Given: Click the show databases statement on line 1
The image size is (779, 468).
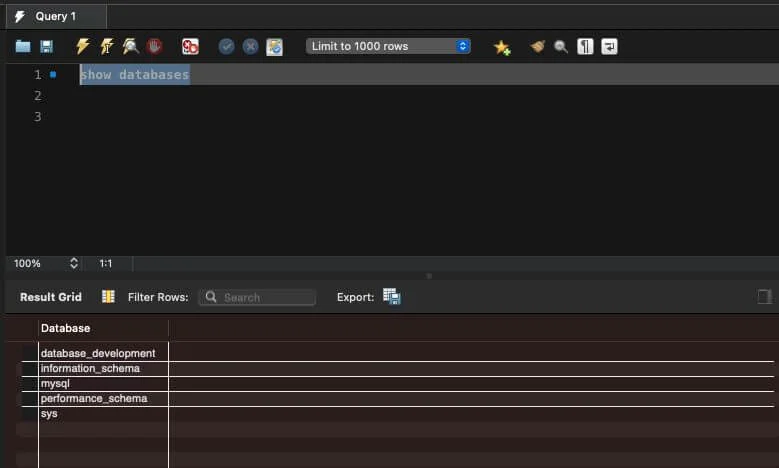Looking at the screenshot, I should (135, 75).
